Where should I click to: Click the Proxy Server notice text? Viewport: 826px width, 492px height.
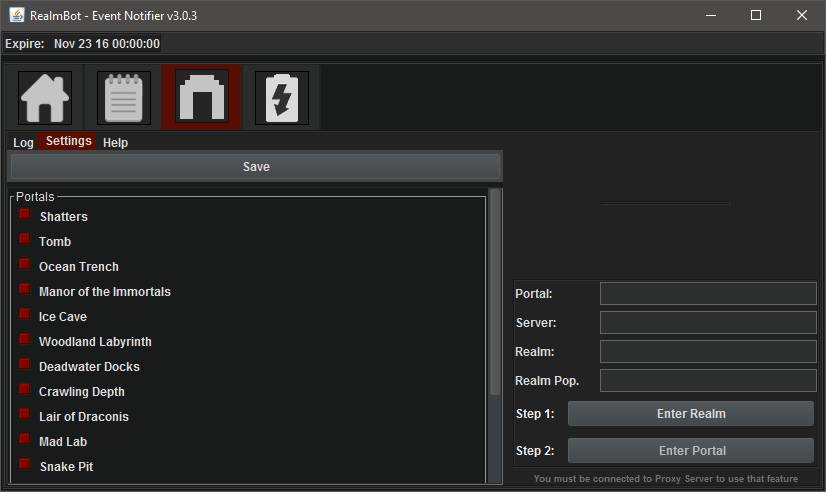click(665, 479)
